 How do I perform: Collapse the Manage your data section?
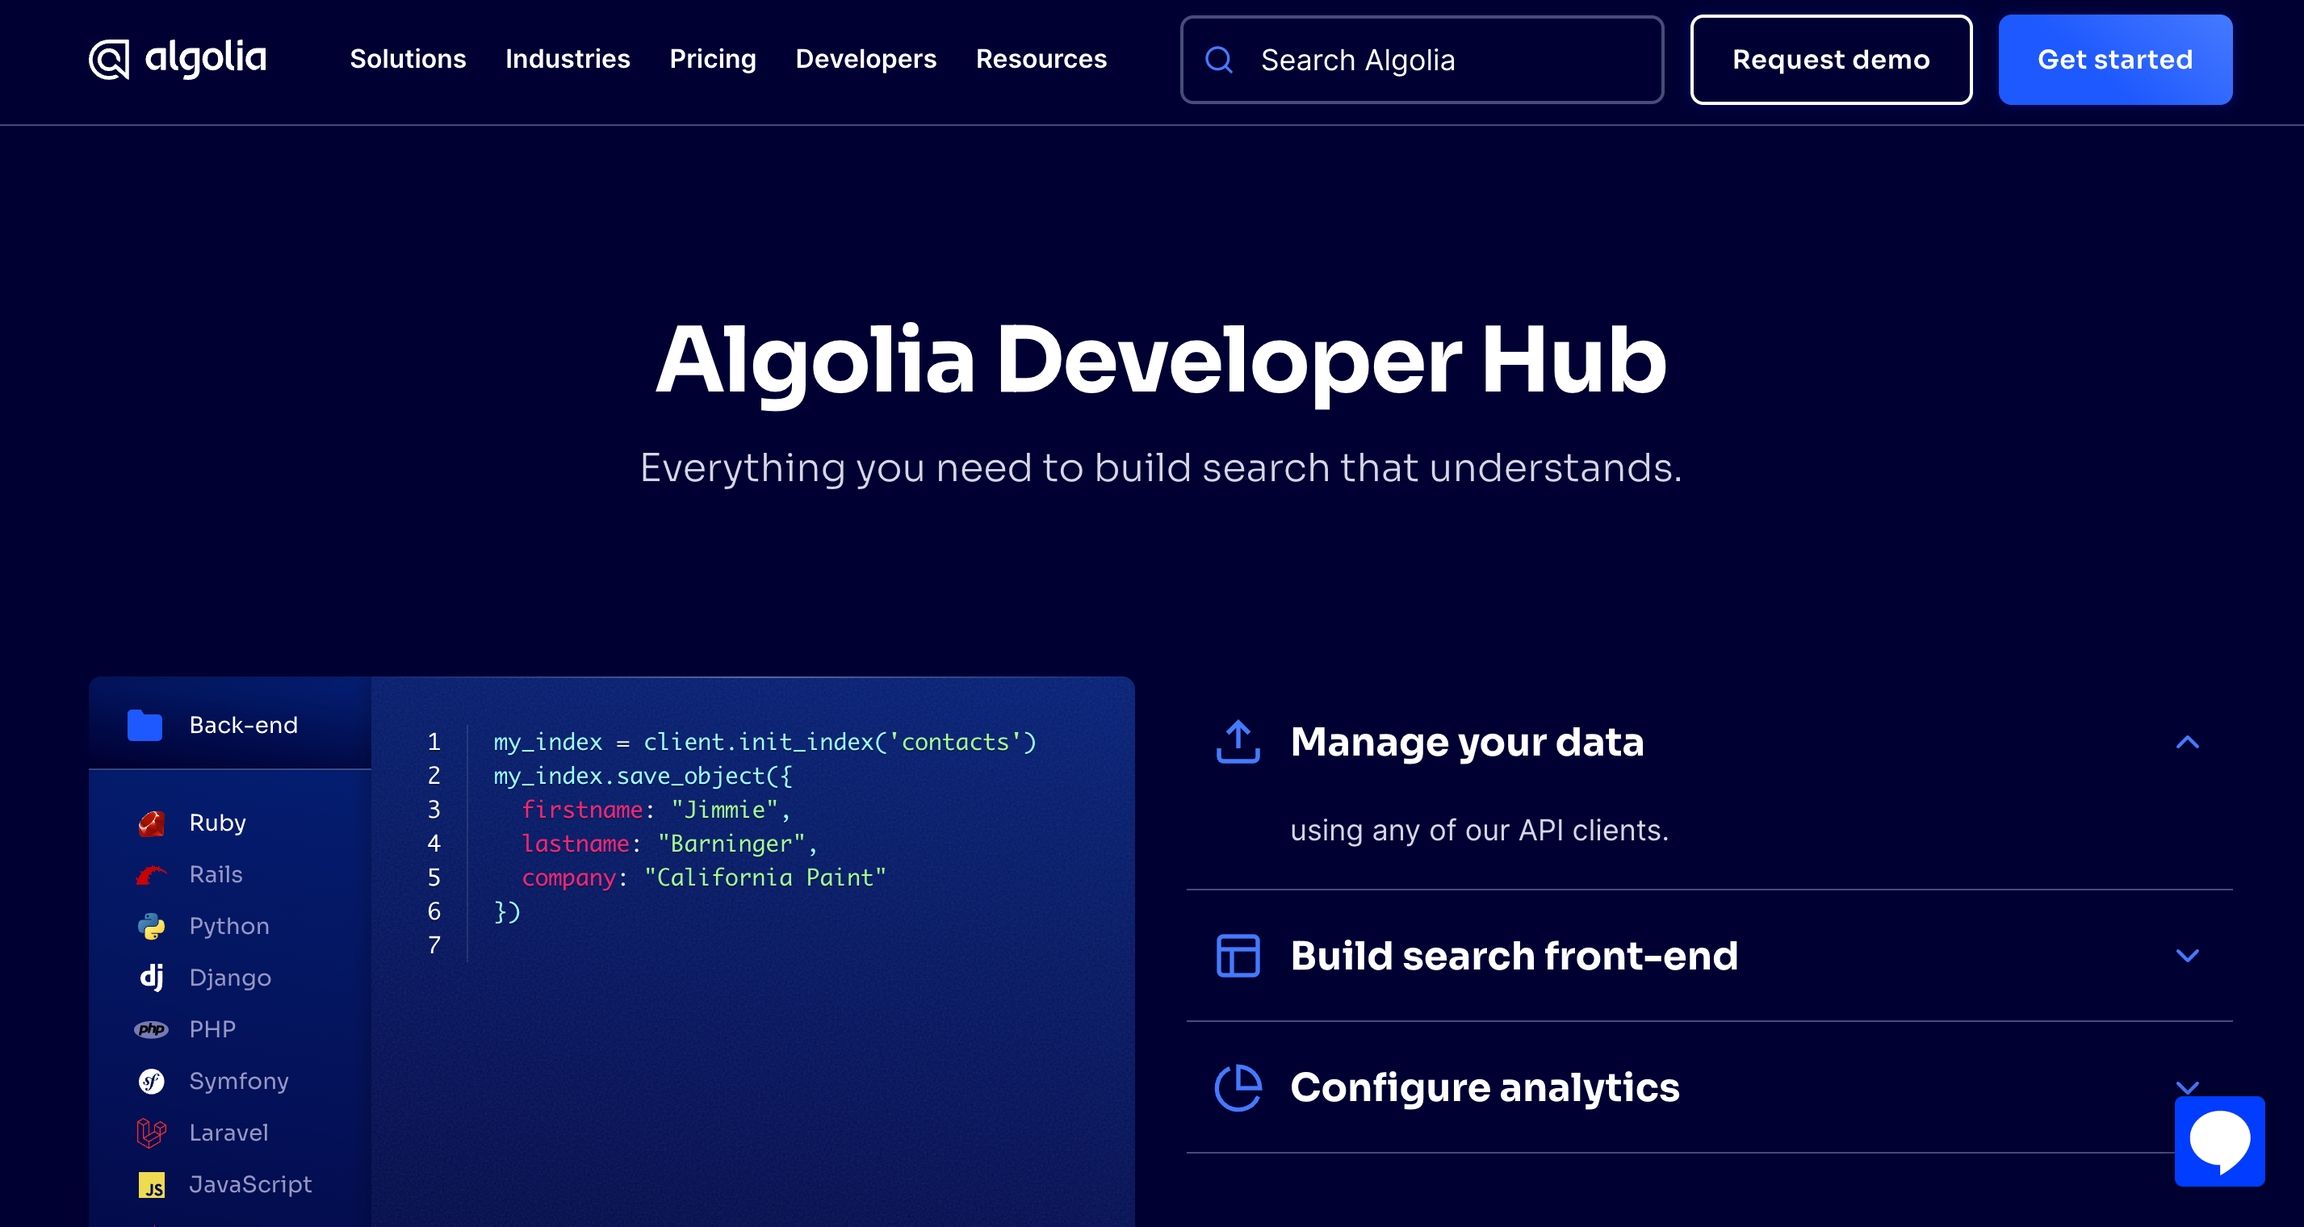(2187, 742)
